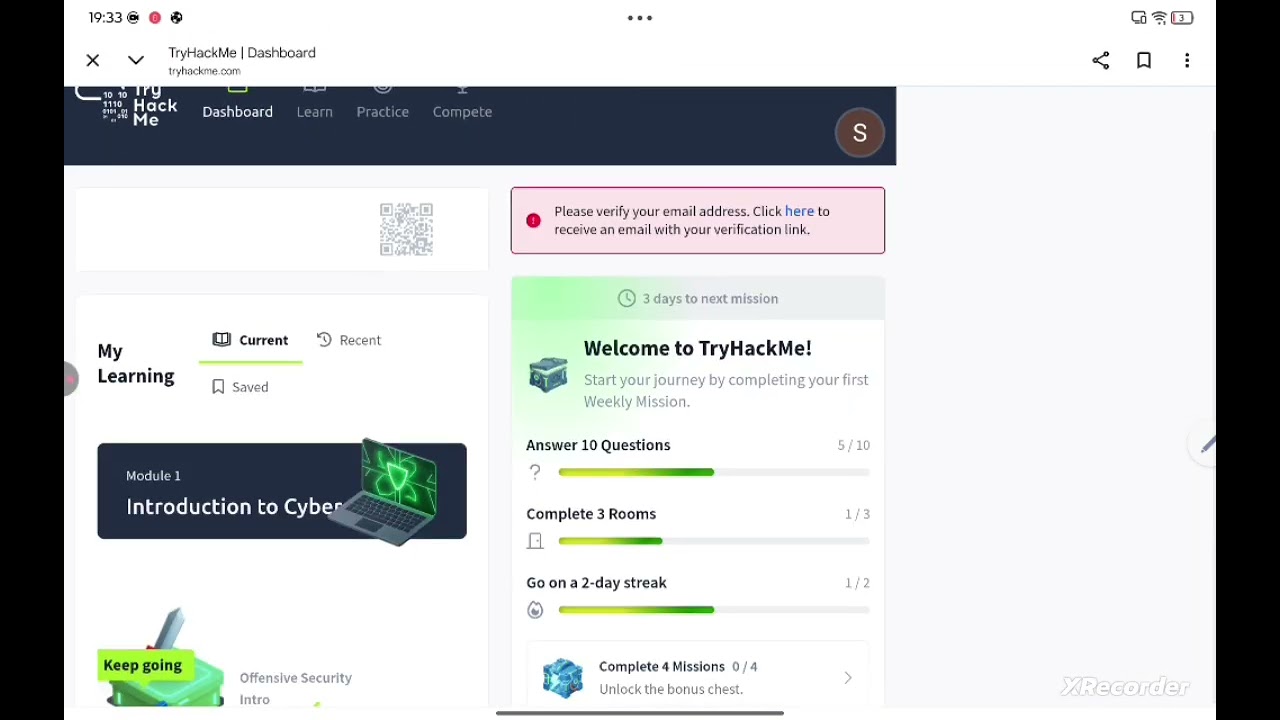Click the Keep going button
Screen dimensions: 1280x720
pyautogui.click(x=143, y=666)
